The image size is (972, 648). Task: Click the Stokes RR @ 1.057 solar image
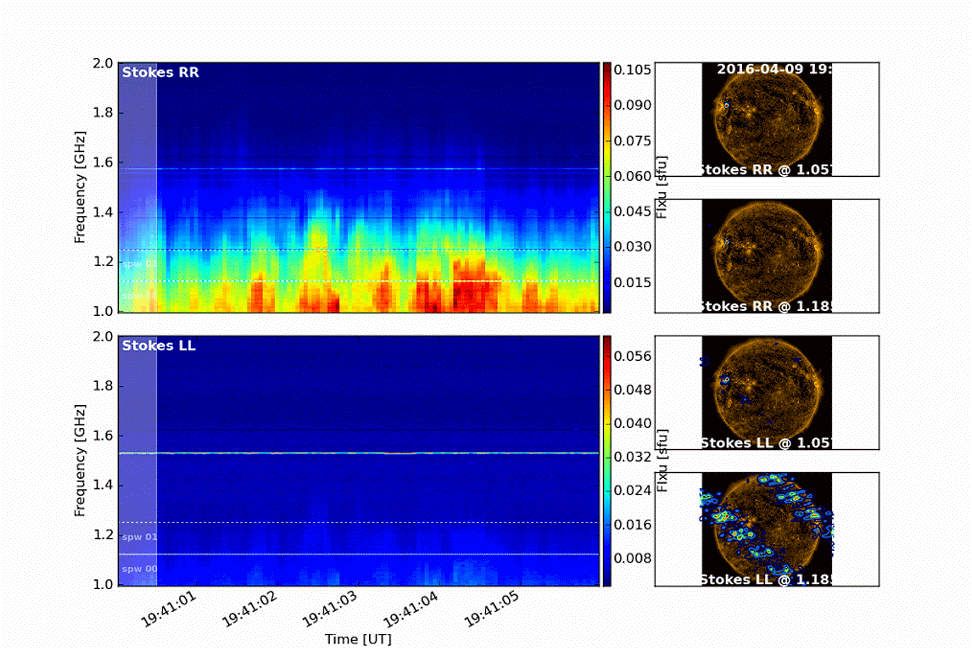click(x=767, y=118)
